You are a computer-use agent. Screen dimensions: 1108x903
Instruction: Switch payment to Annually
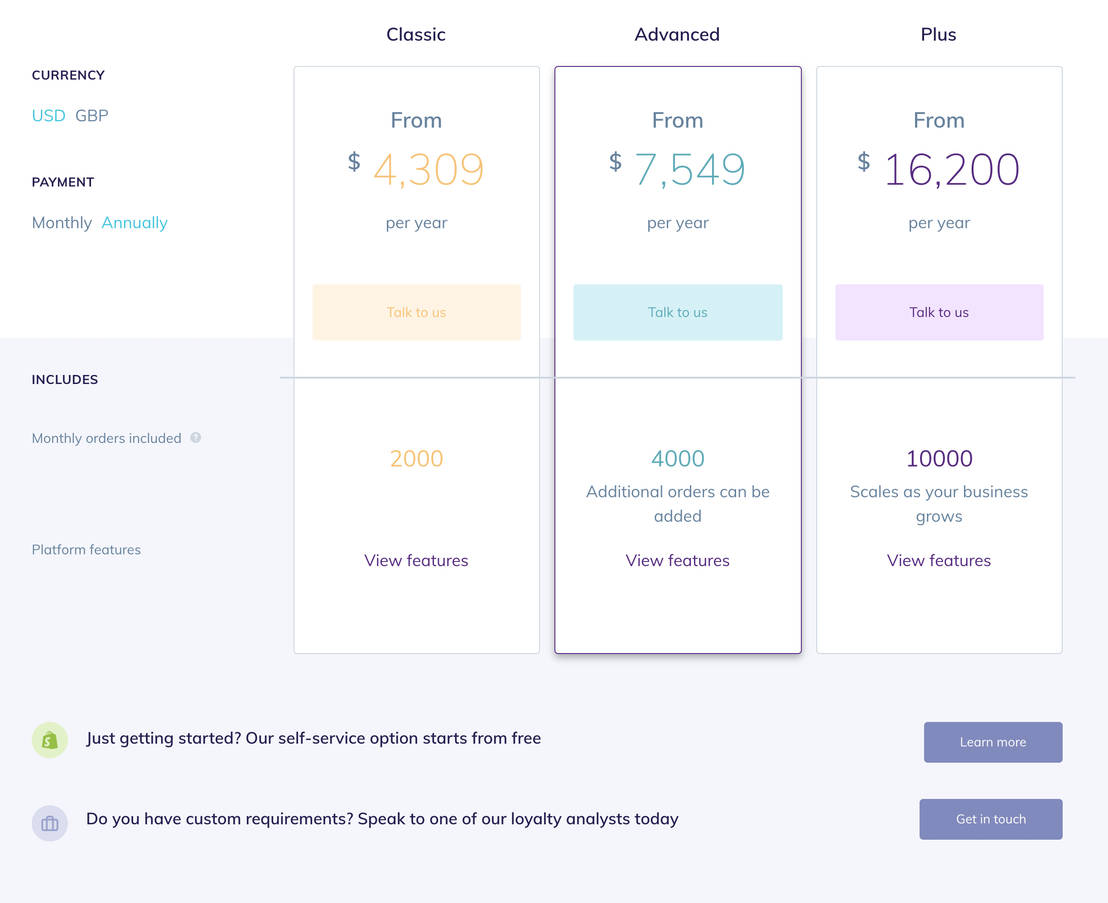click(x=134, y=222)
